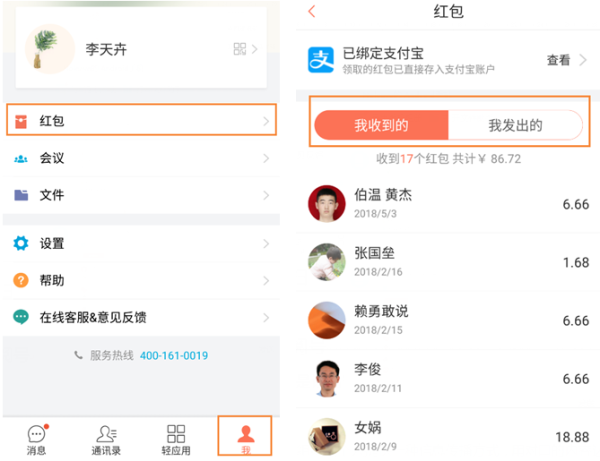The height and width of the screenshot is (461, 600).
Task: Open 在线客服&意见反馈 label
Action: tap(93, 317)
